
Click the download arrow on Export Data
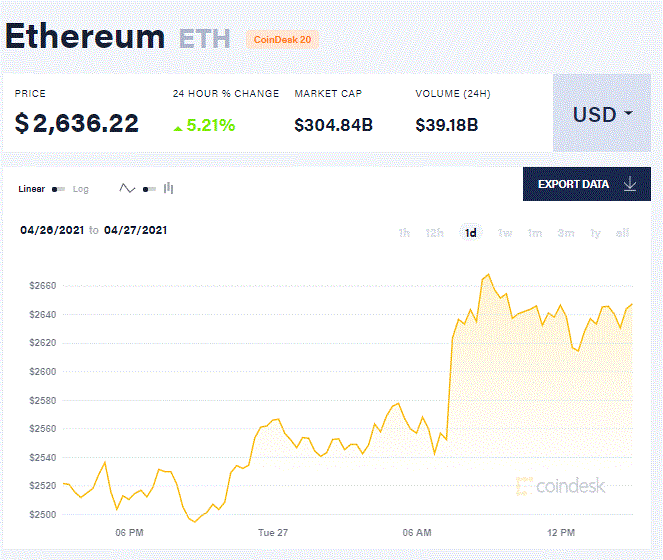pos(630,184)
